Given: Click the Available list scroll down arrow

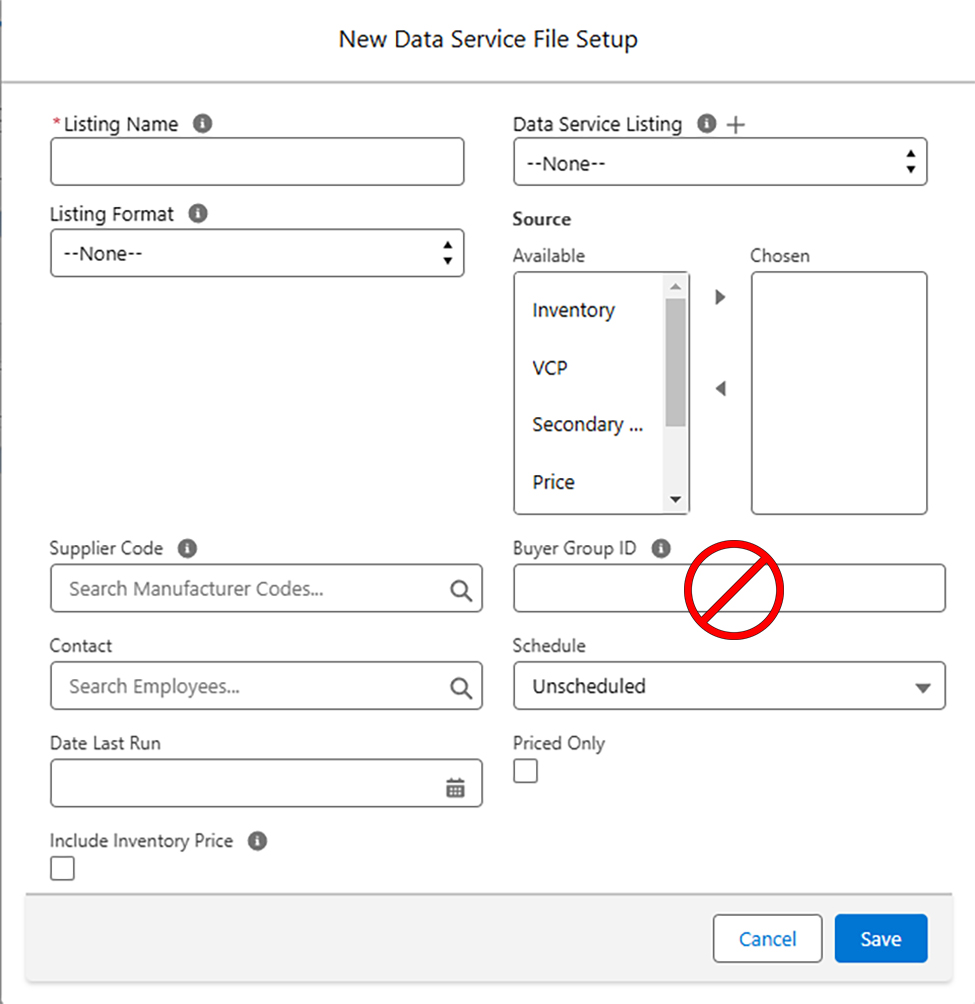Looking at the screenshot, I should click(x=675, y=499).
